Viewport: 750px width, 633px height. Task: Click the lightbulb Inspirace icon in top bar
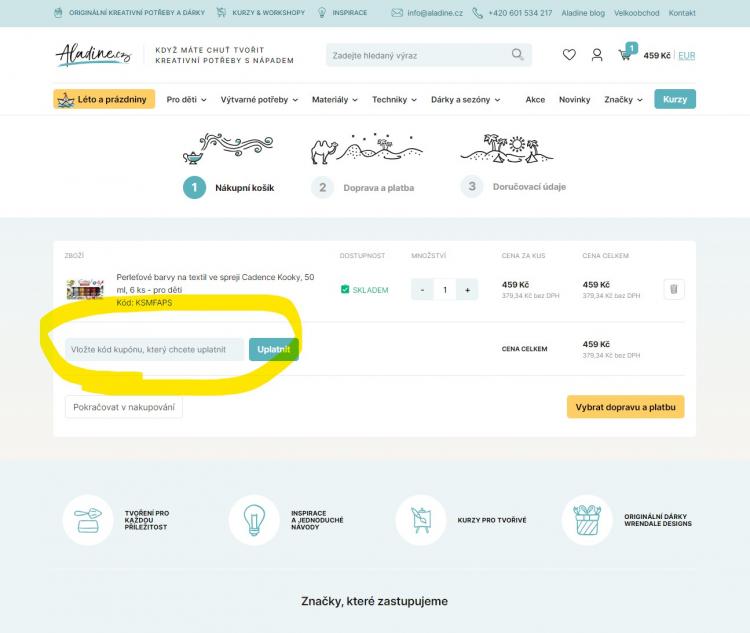[322, 13]
